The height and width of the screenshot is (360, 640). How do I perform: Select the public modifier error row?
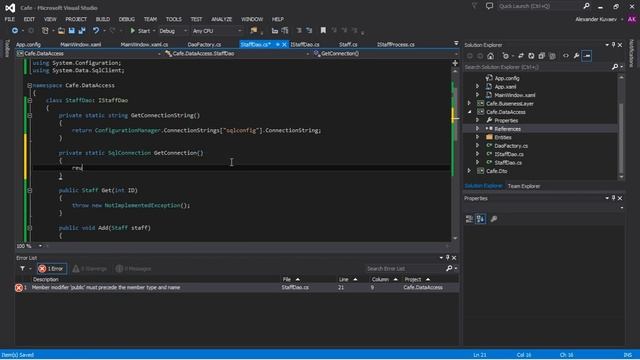(237, 288)
